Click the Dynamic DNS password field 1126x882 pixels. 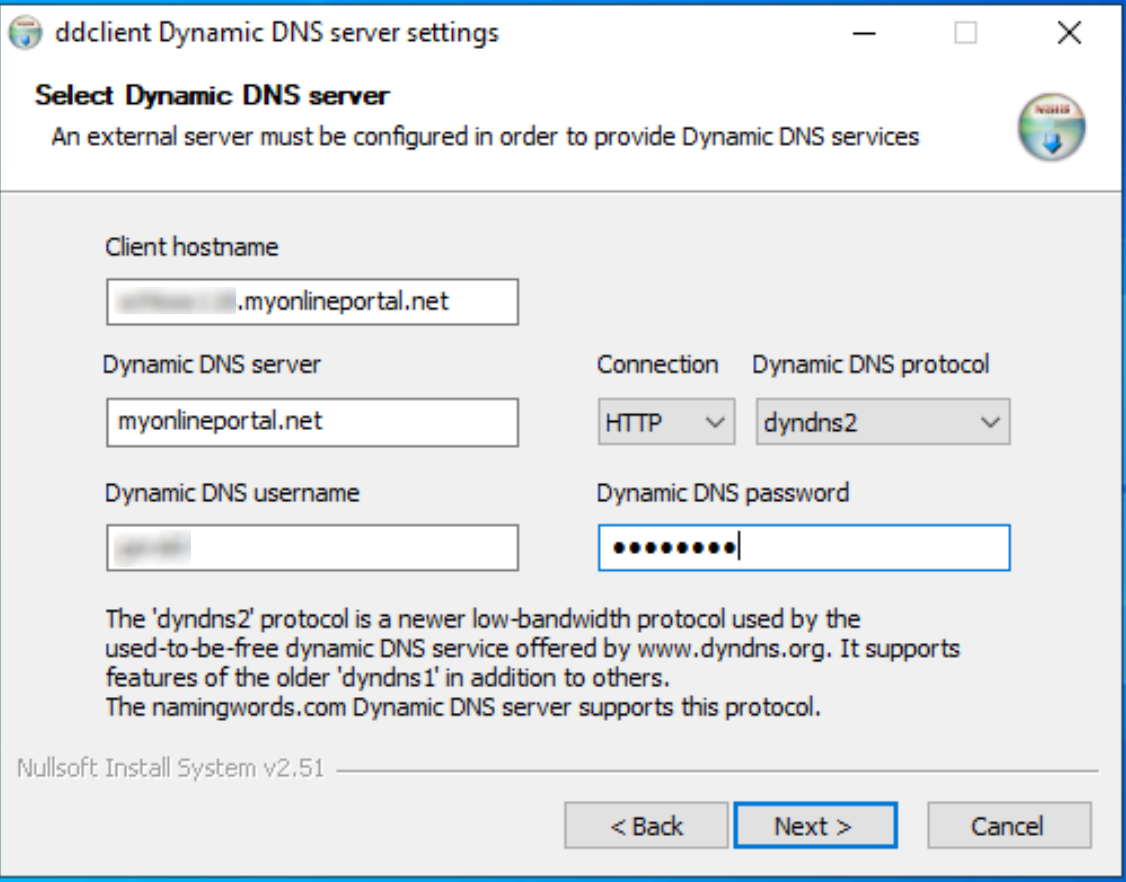click(x=804, y=548)
